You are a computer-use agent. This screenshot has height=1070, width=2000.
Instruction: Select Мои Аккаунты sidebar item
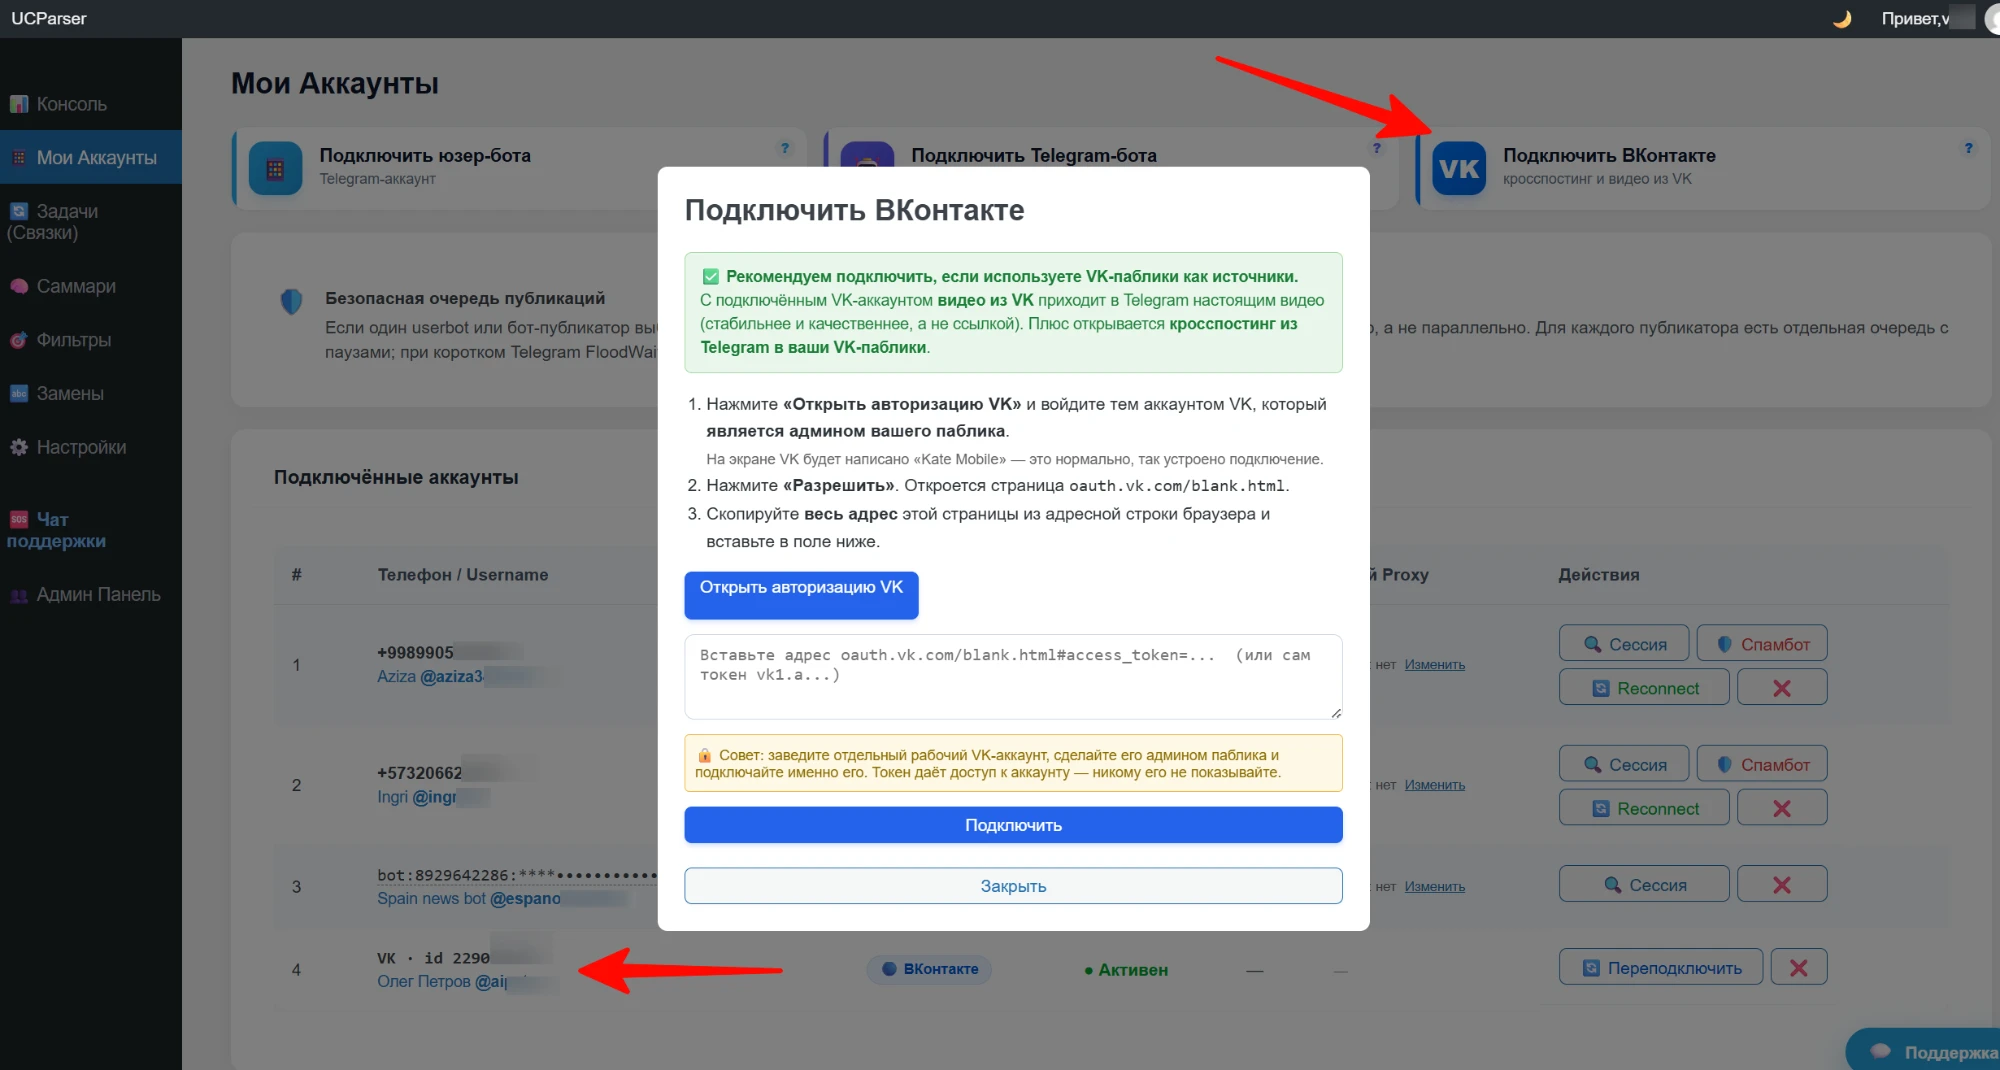coord(90,157)
